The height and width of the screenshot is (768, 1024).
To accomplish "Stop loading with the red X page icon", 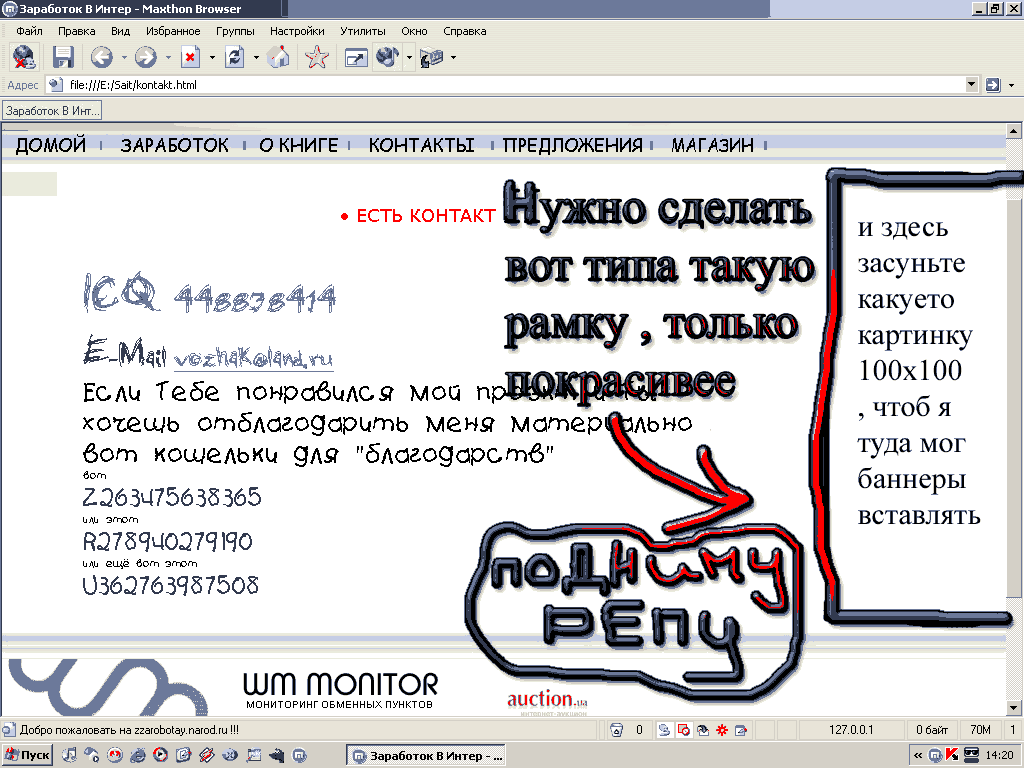I will [x=190, y=57].
